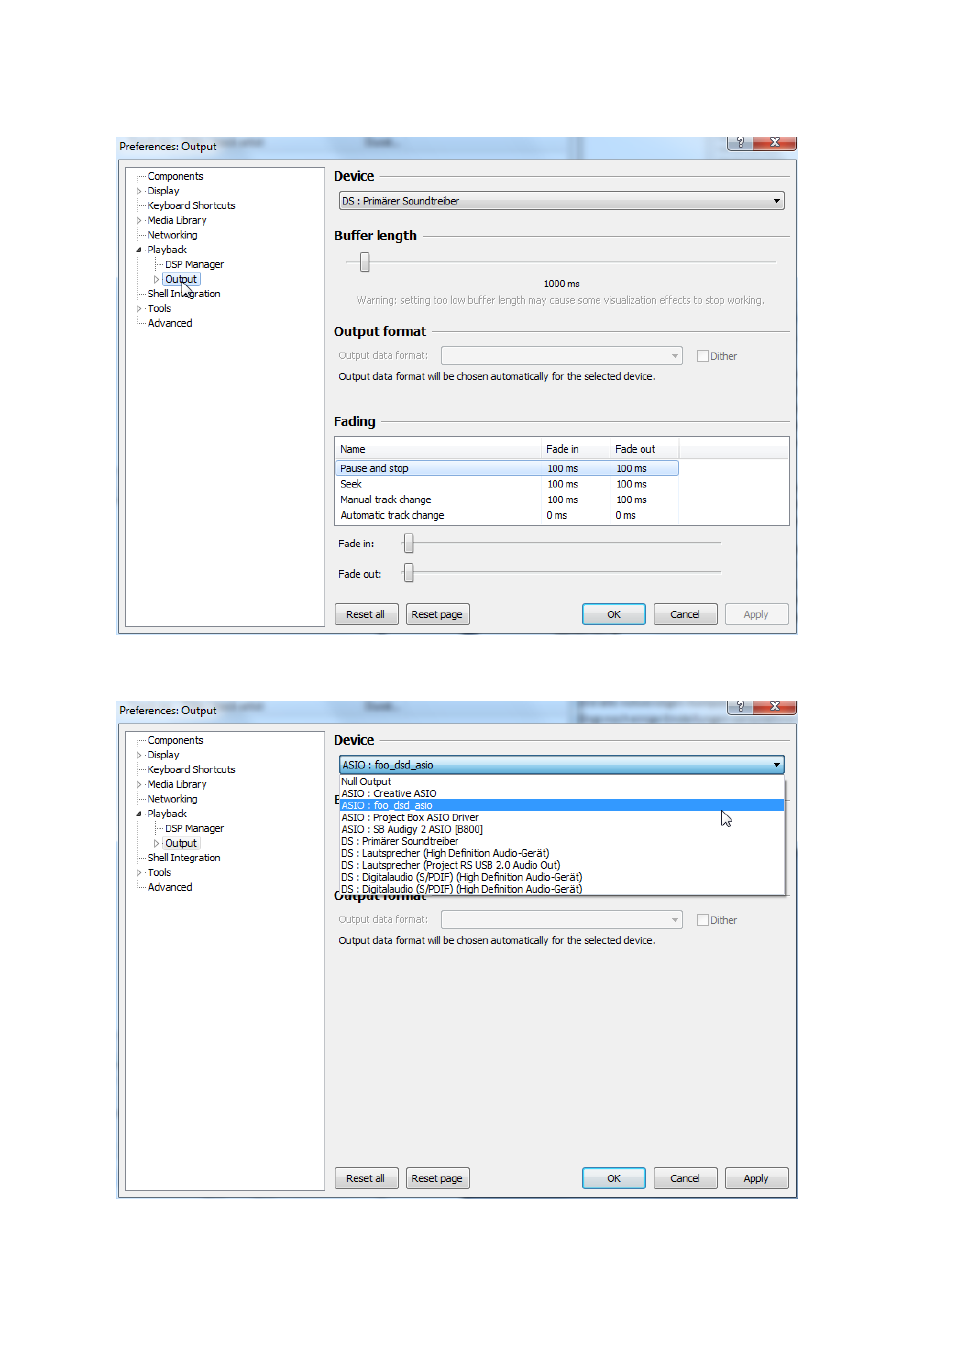
Task: Expand Media Library in upper preferences tree
Action: (x=139, y=220)
